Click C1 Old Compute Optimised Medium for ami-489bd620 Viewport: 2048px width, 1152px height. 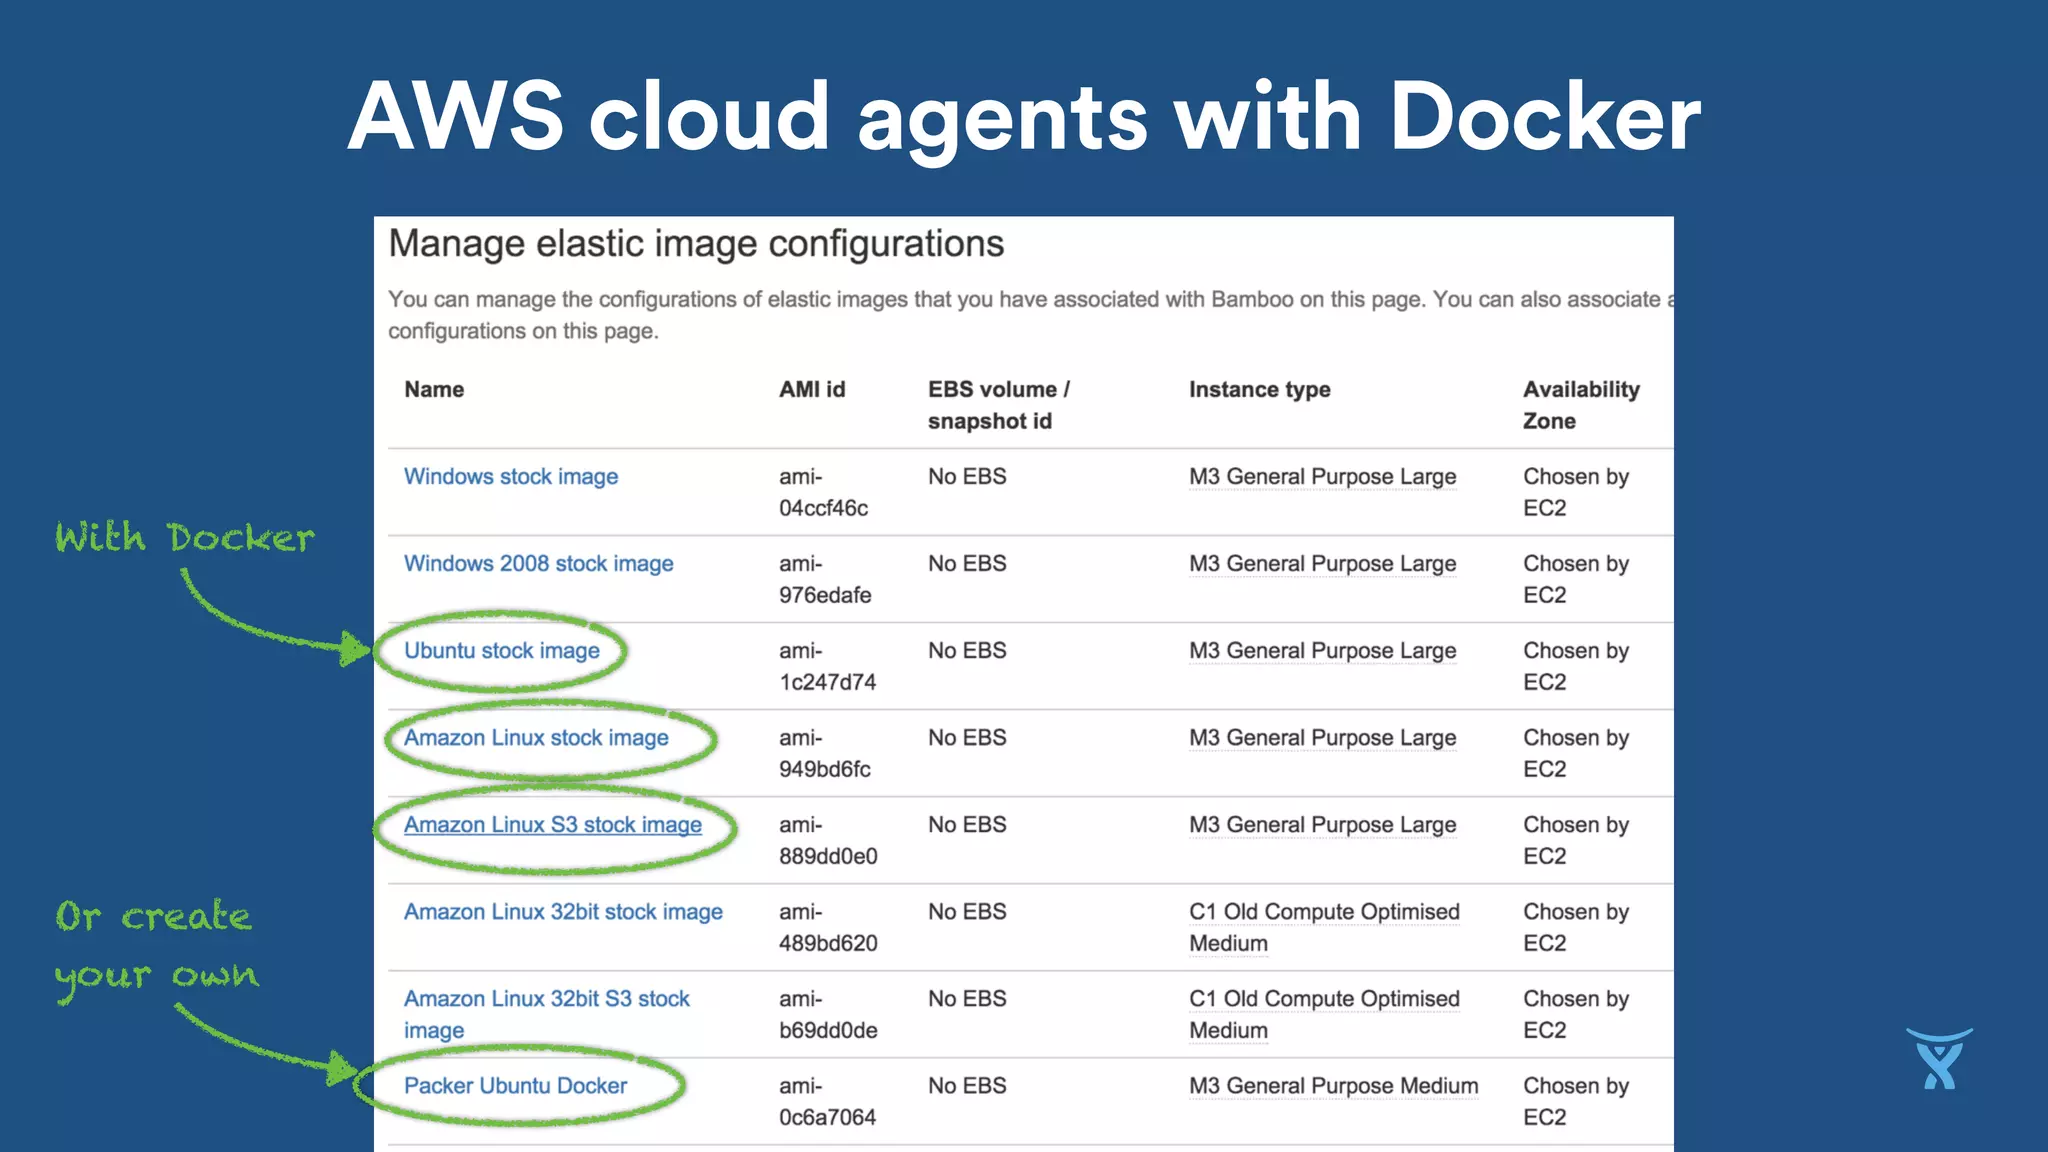pos(1324,927)
